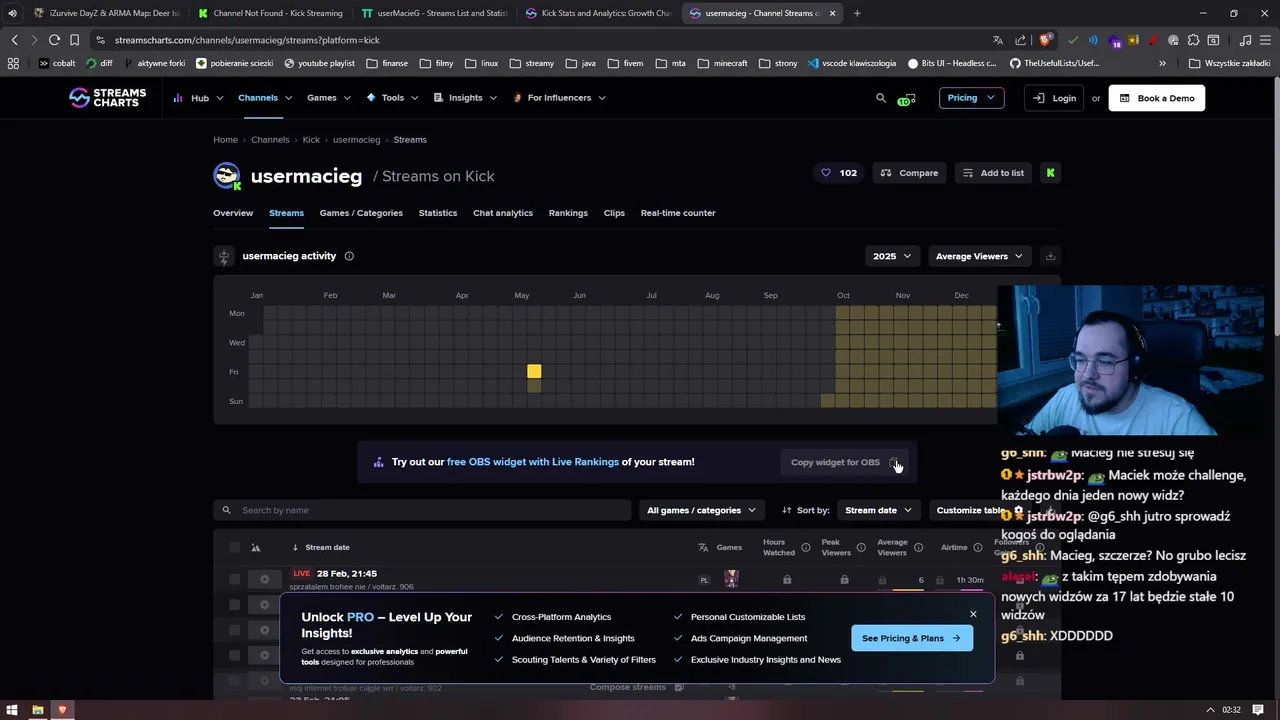Image resolution: width=1280 pixels, height=720 pixels.
Task: Open the Brave hamburger menu
Action: click(1265, 40)
